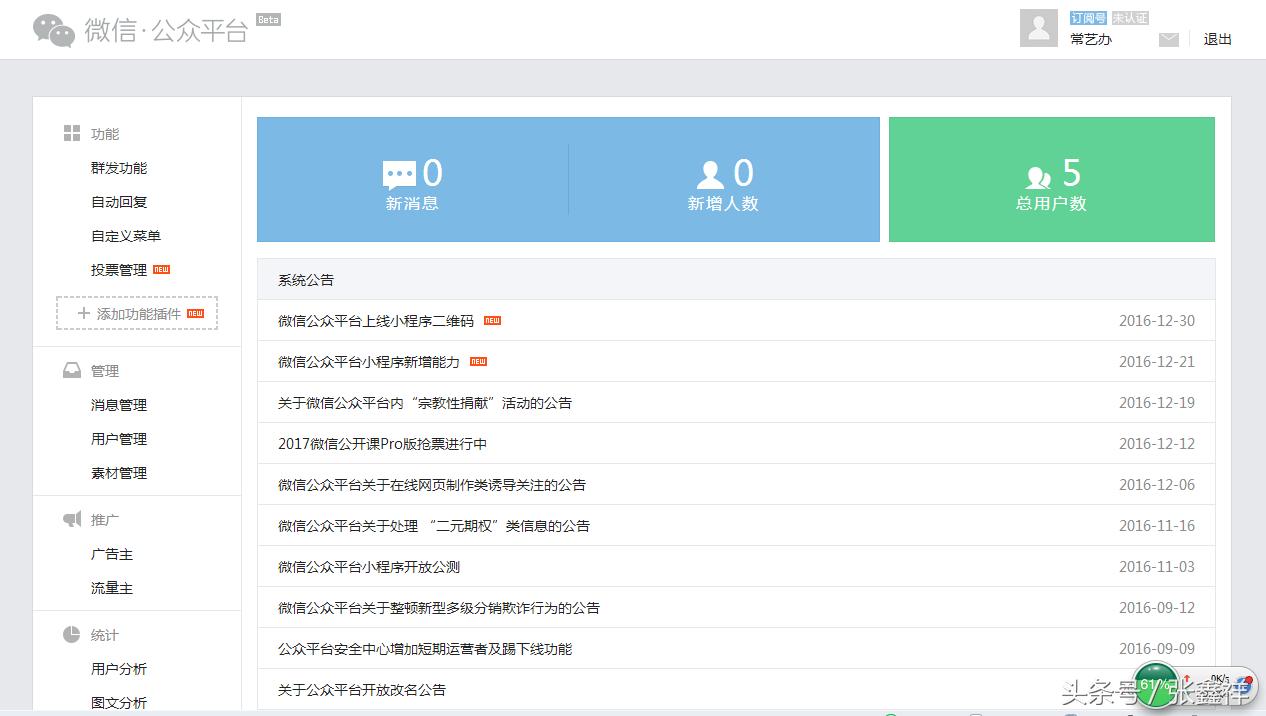The height and width of the screenshot is (716, 1266).
Task: Click the WeChat Official Platform logo icon
Action: (54, 29)
